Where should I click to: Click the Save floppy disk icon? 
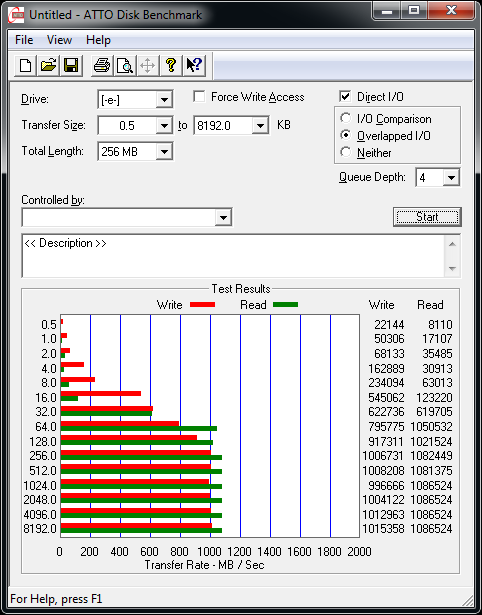[x=71, y=65]
